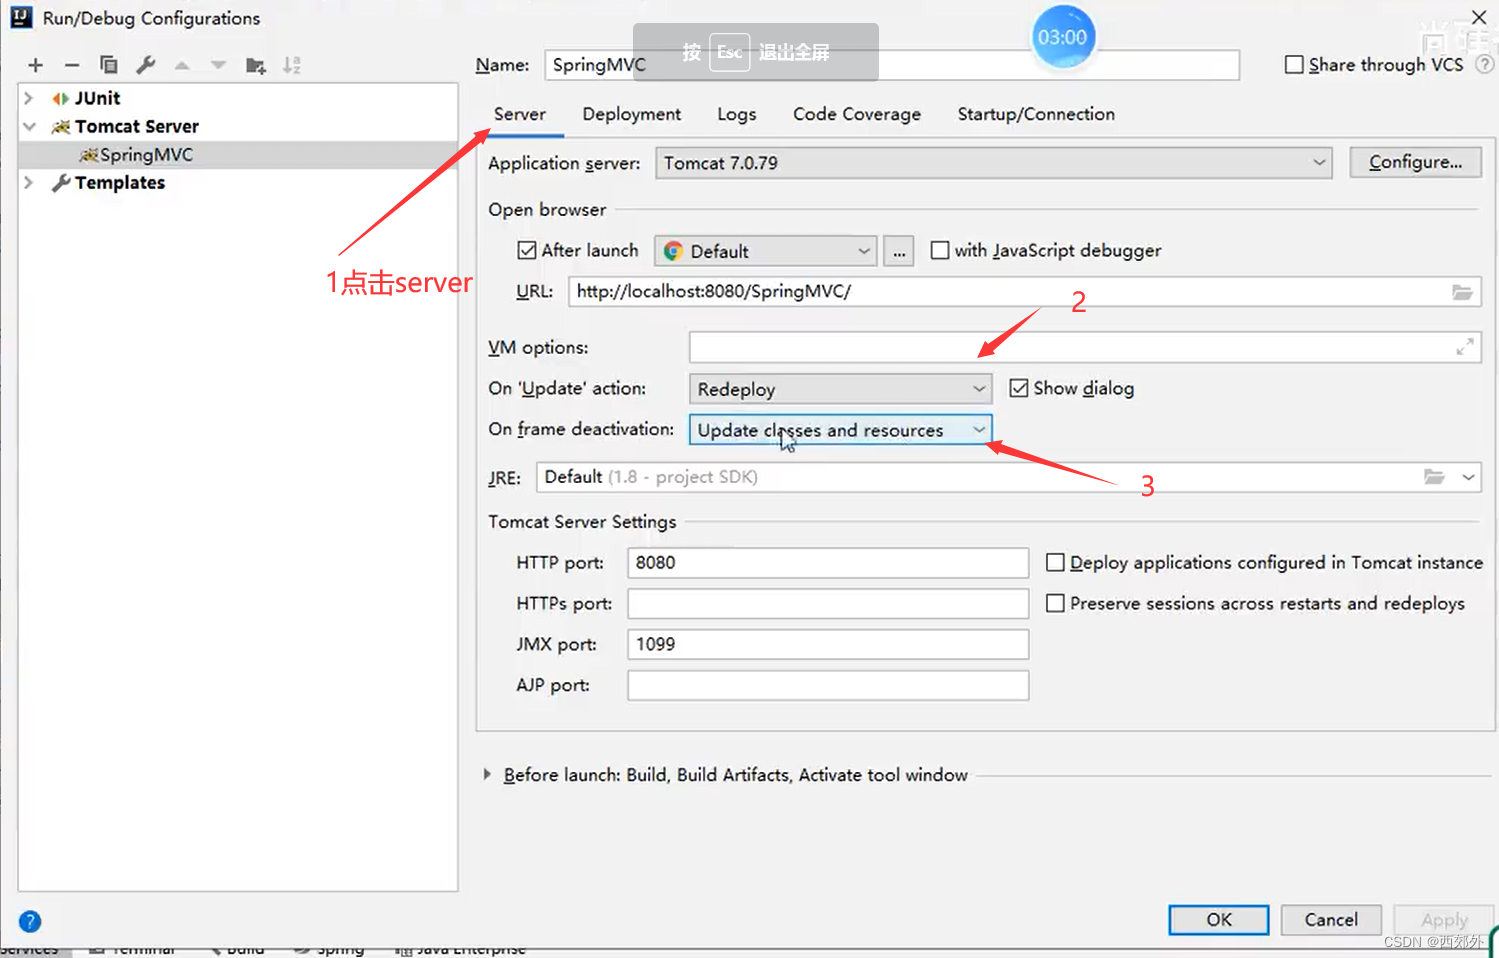Select the Tomcat Server tree item
The width and height of the screenshot is (1499, 958).
point(137,126)
